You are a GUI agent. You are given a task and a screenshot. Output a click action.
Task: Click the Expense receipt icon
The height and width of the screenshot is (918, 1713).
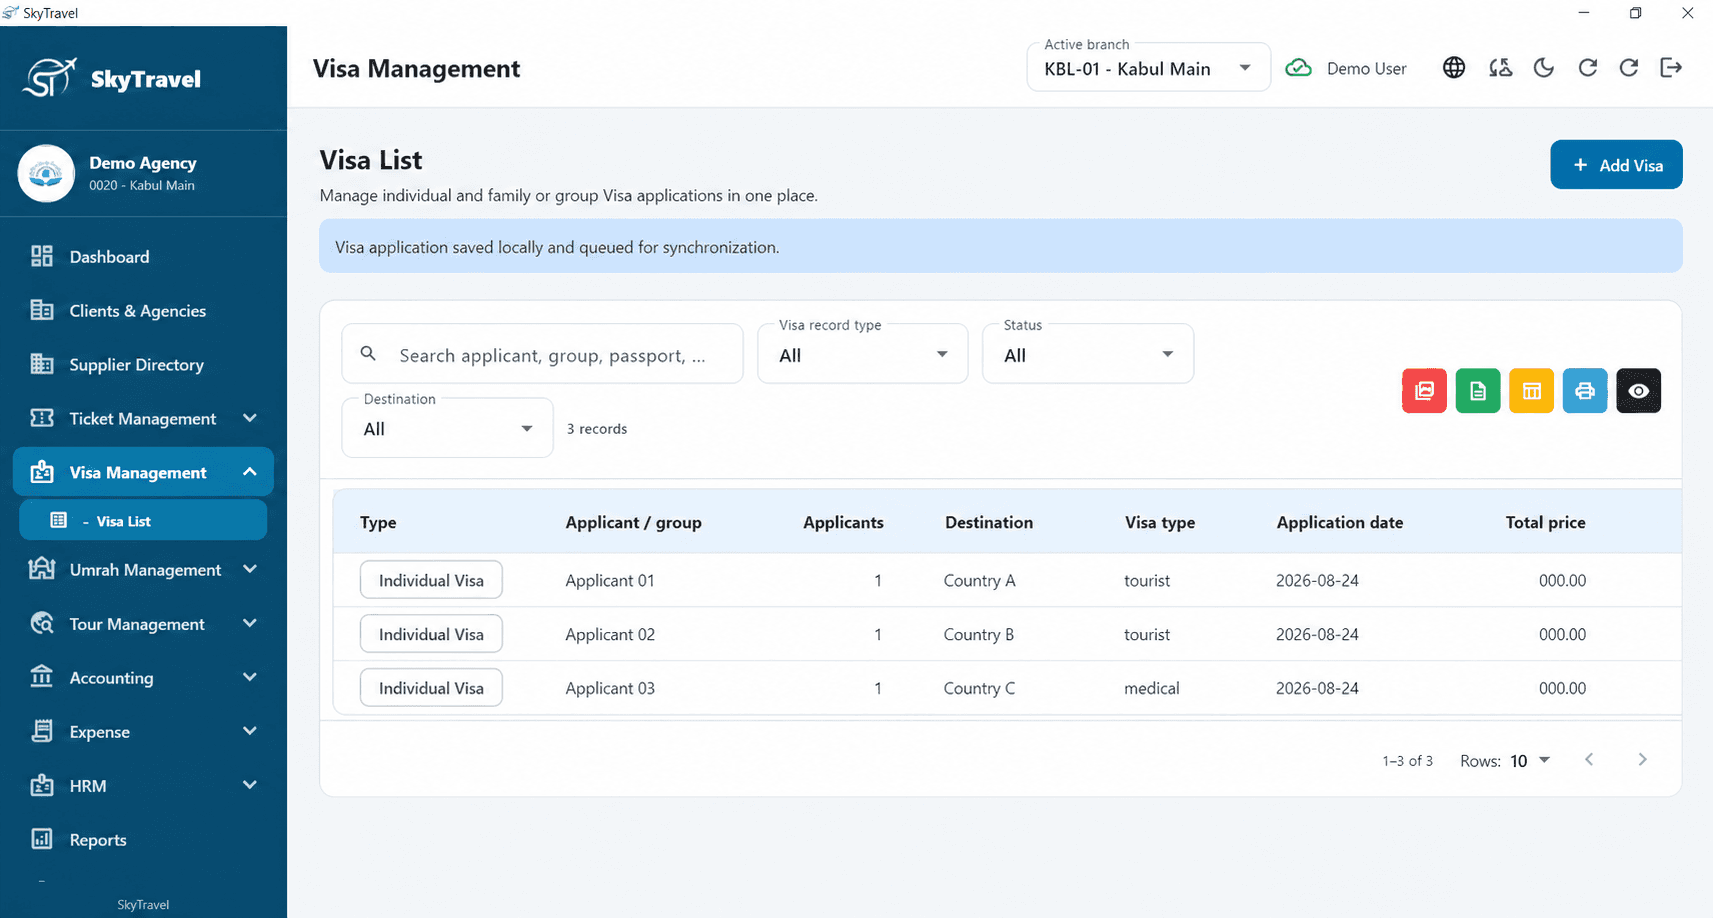[x=42, y=731]
